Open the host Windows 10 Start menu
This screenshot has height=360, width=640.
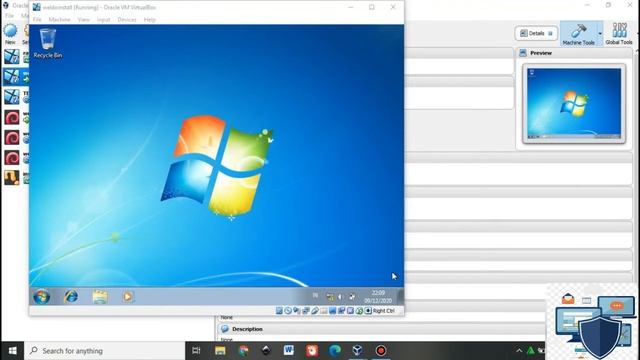click(x=12, y=351)
